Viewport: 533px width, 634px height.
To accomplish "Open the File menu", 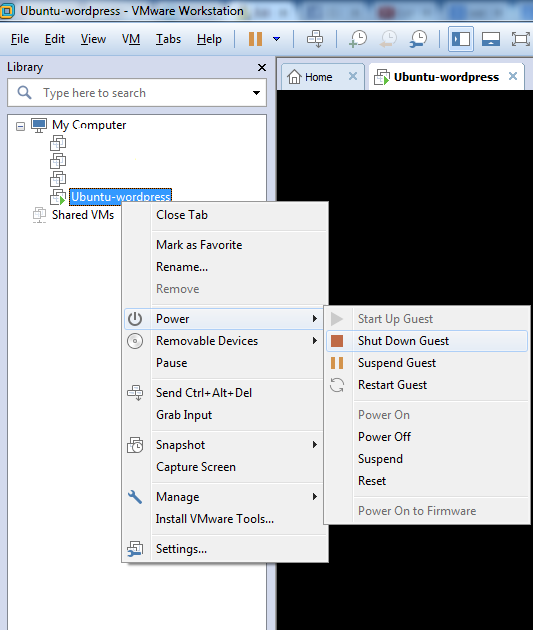I will 20,39.
